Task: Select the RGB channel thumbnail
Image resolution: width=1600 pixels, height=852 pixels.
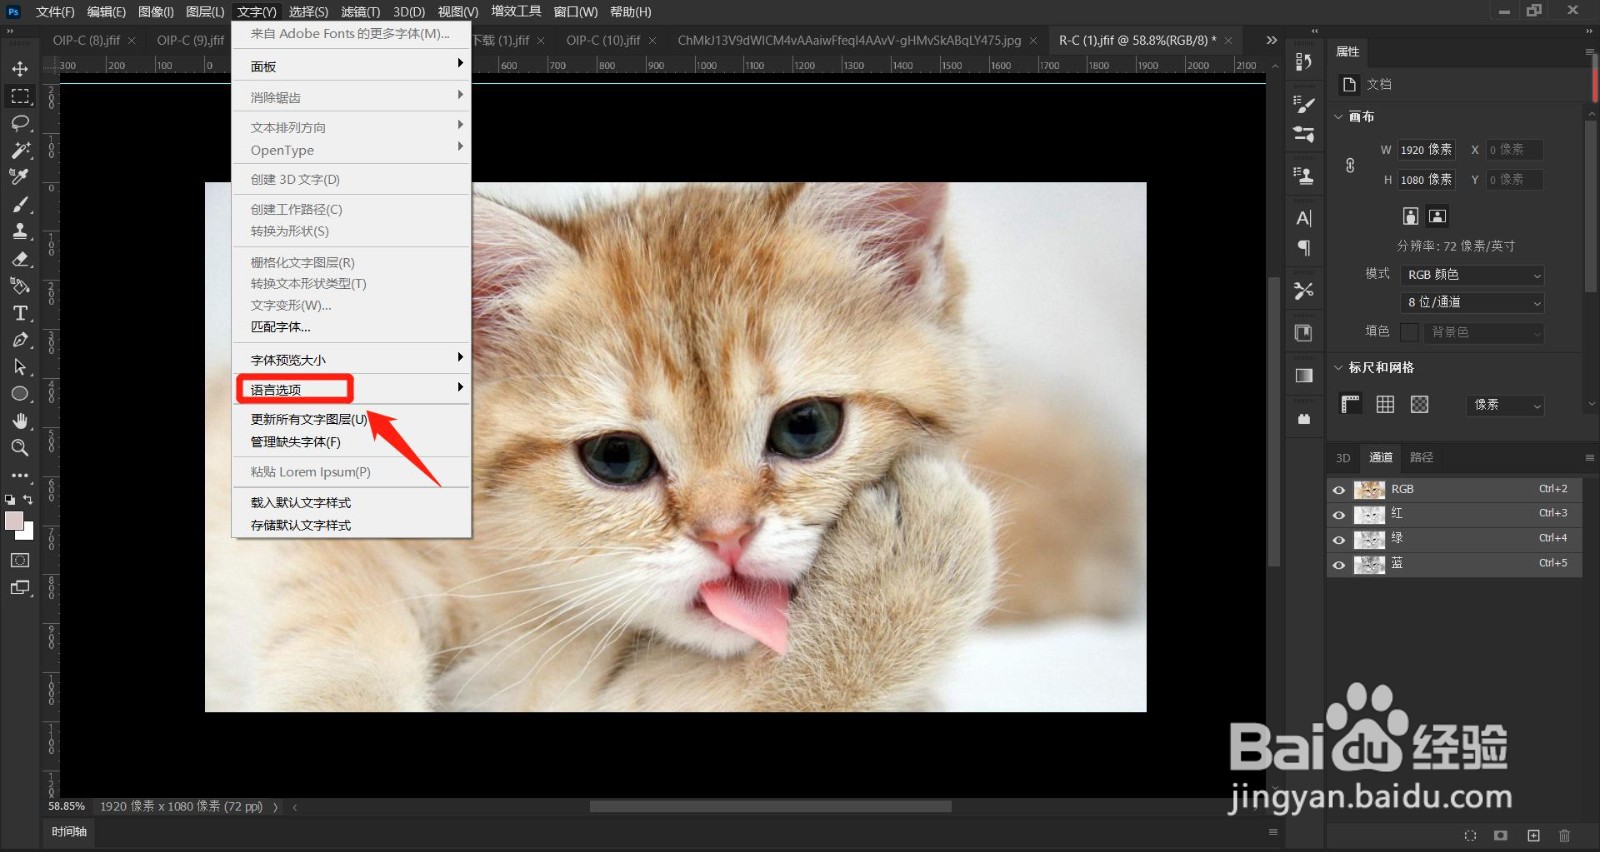Action: (1369, 490)
